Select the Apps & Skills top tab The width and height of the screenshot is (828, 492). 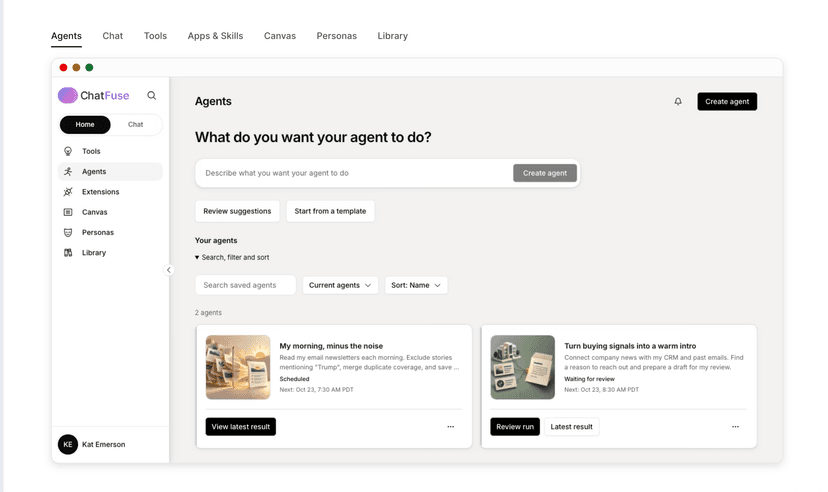[215, 36]
